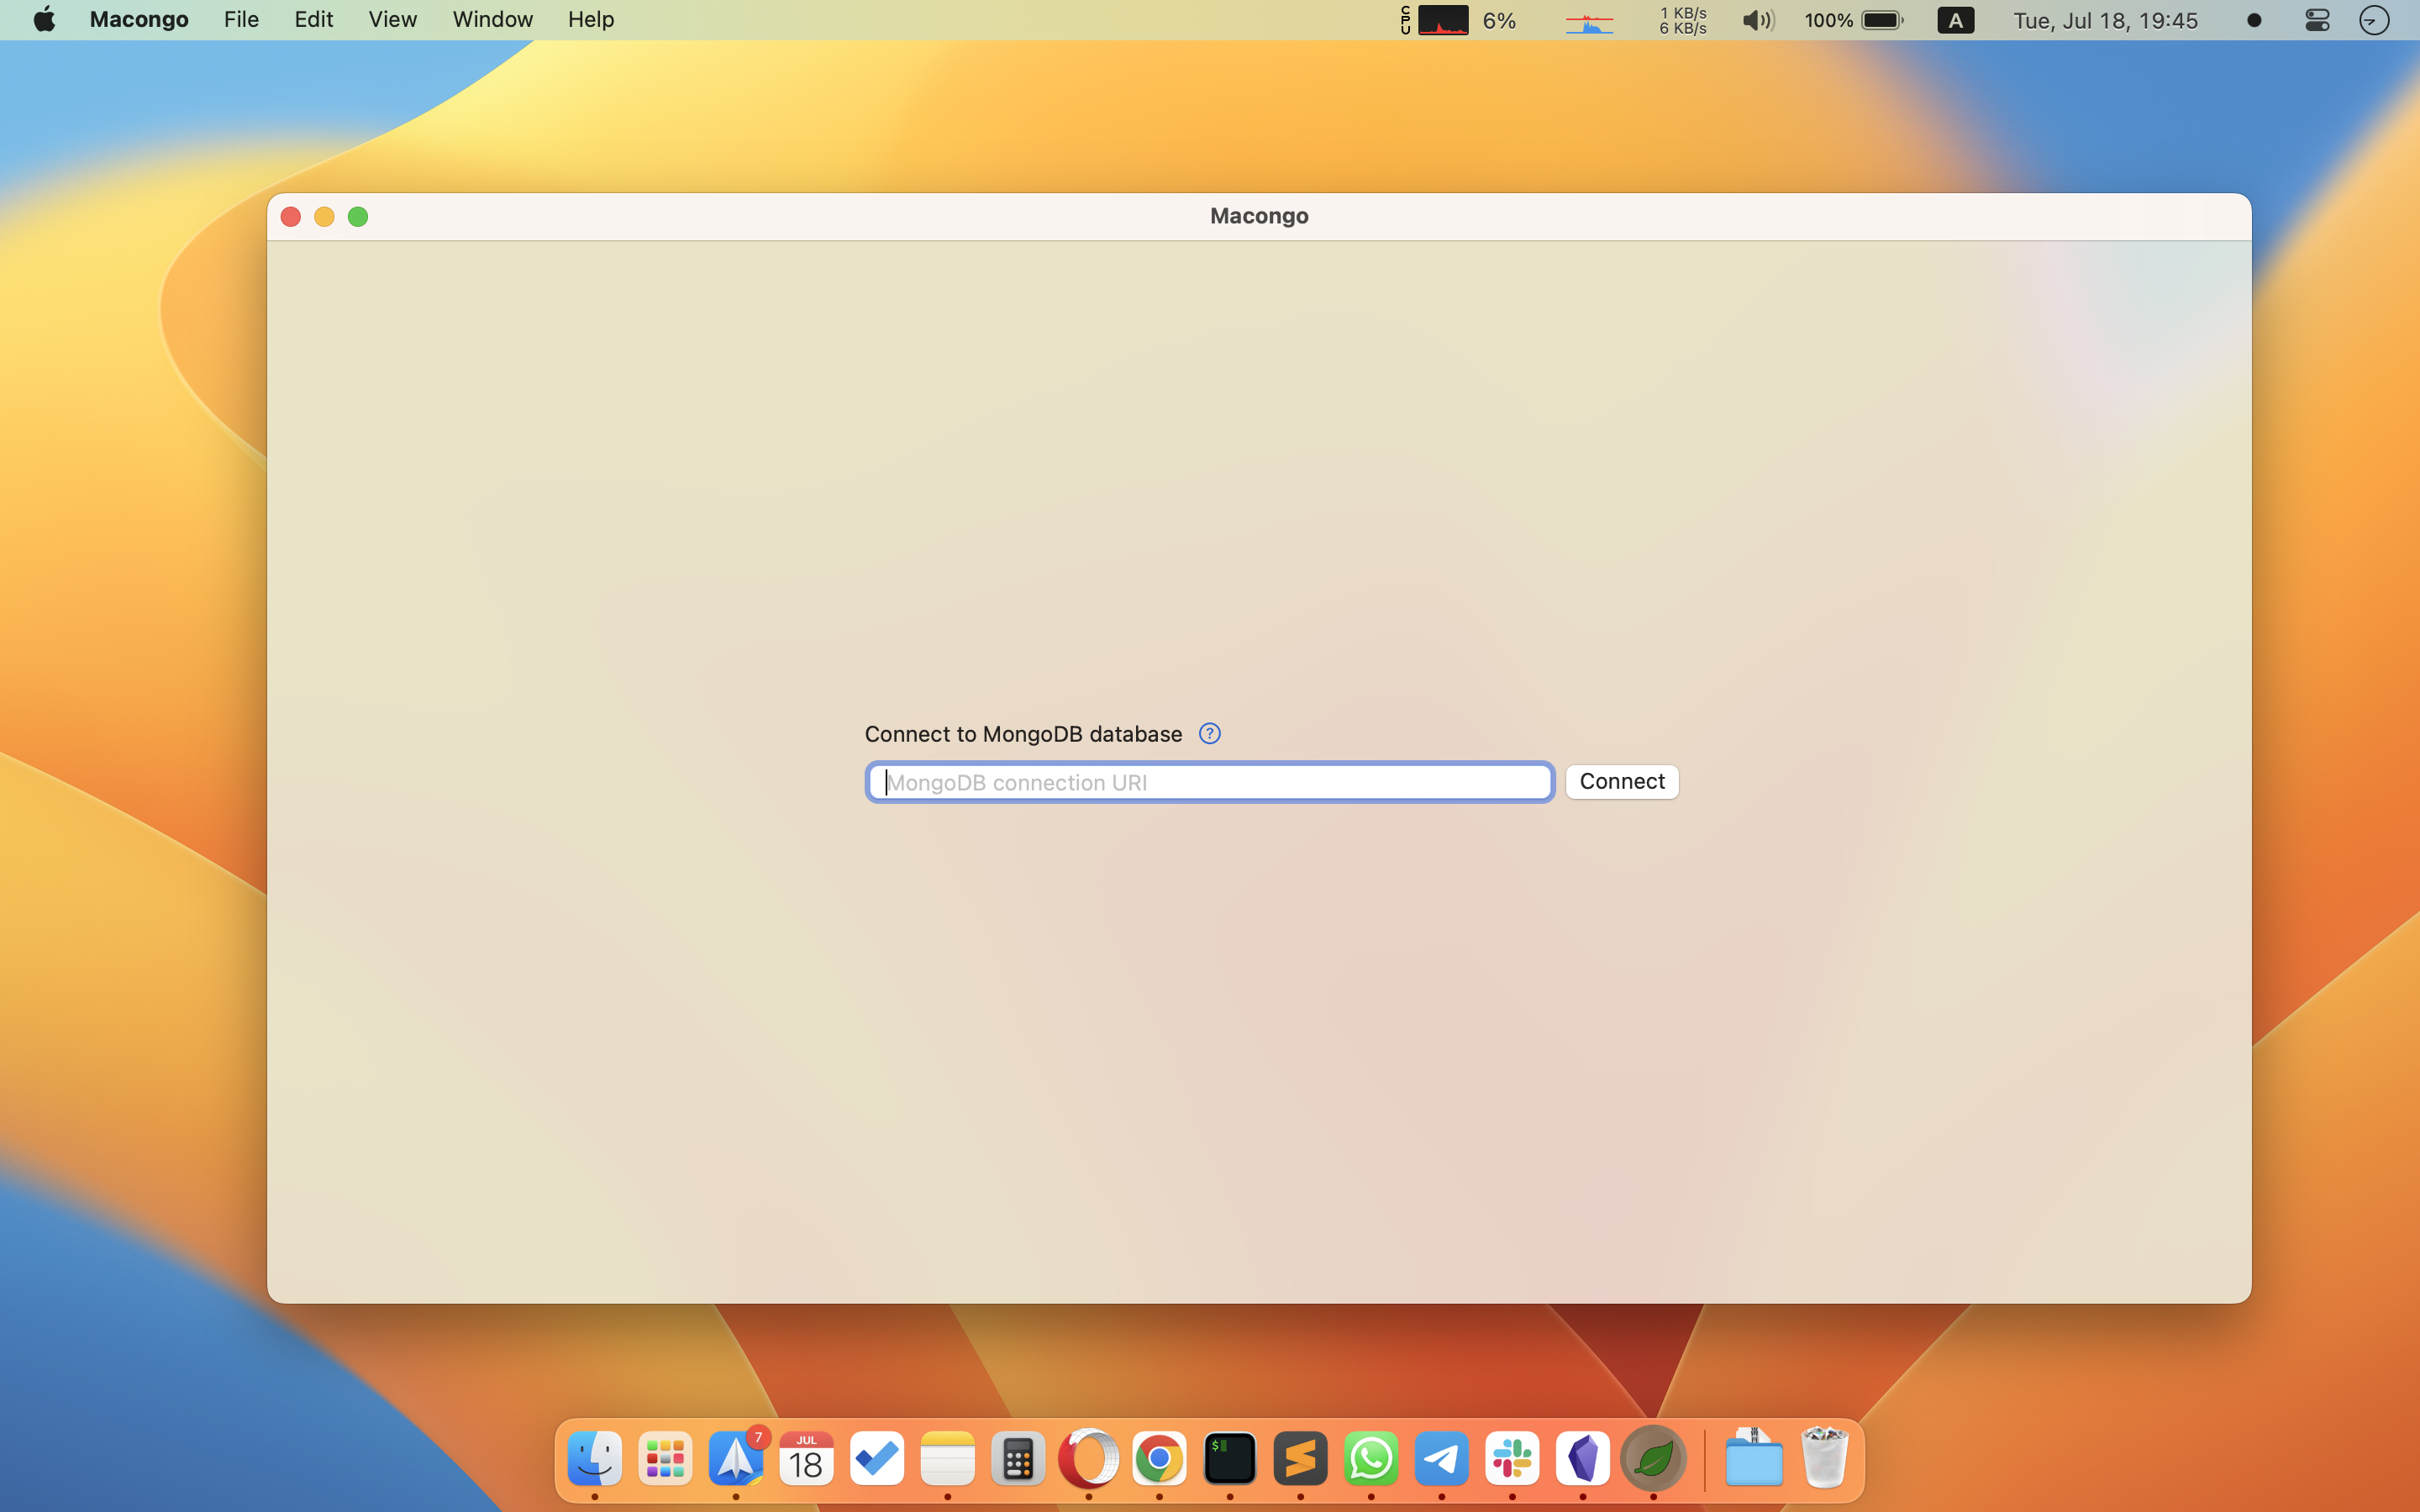Open the Edit menu
2420x1512 pixels.
click(313, 20)
